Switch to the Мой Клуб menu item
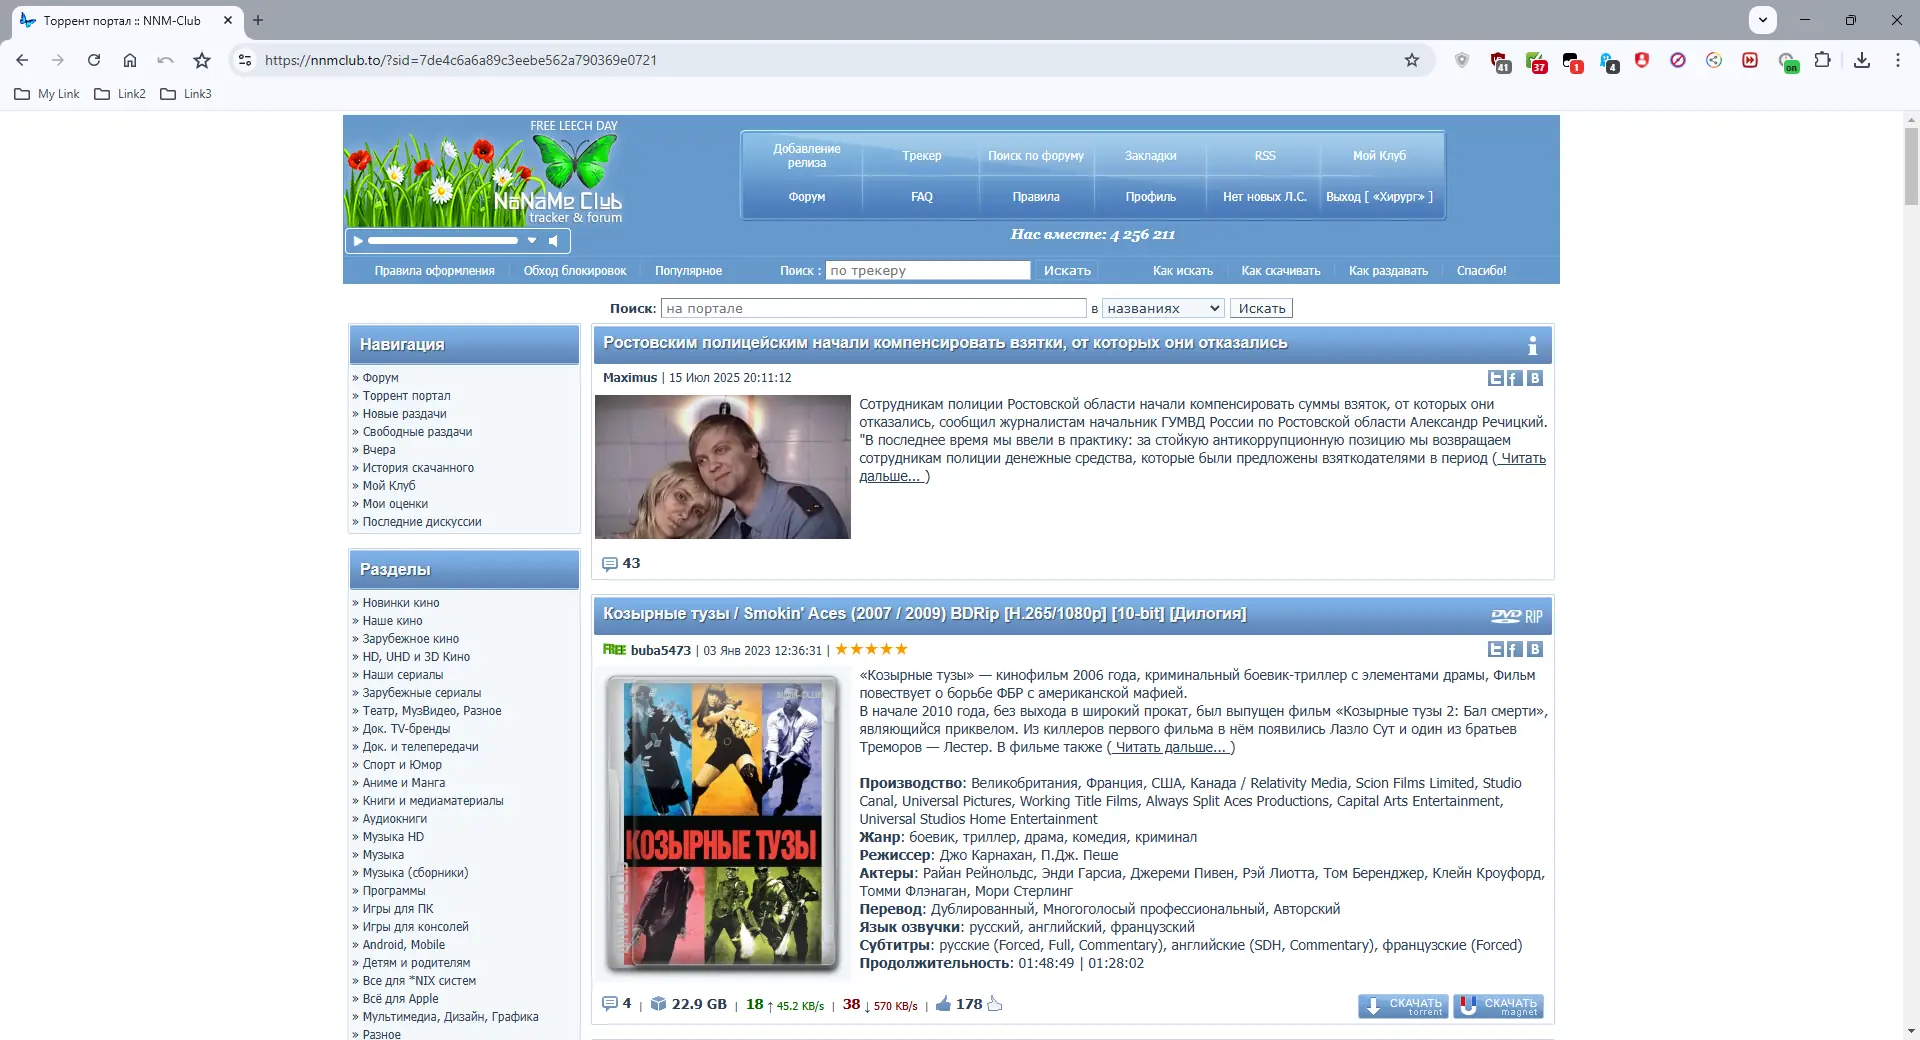The width and height of the screenshot is (1920, 1040). (x=1379, y=156)
